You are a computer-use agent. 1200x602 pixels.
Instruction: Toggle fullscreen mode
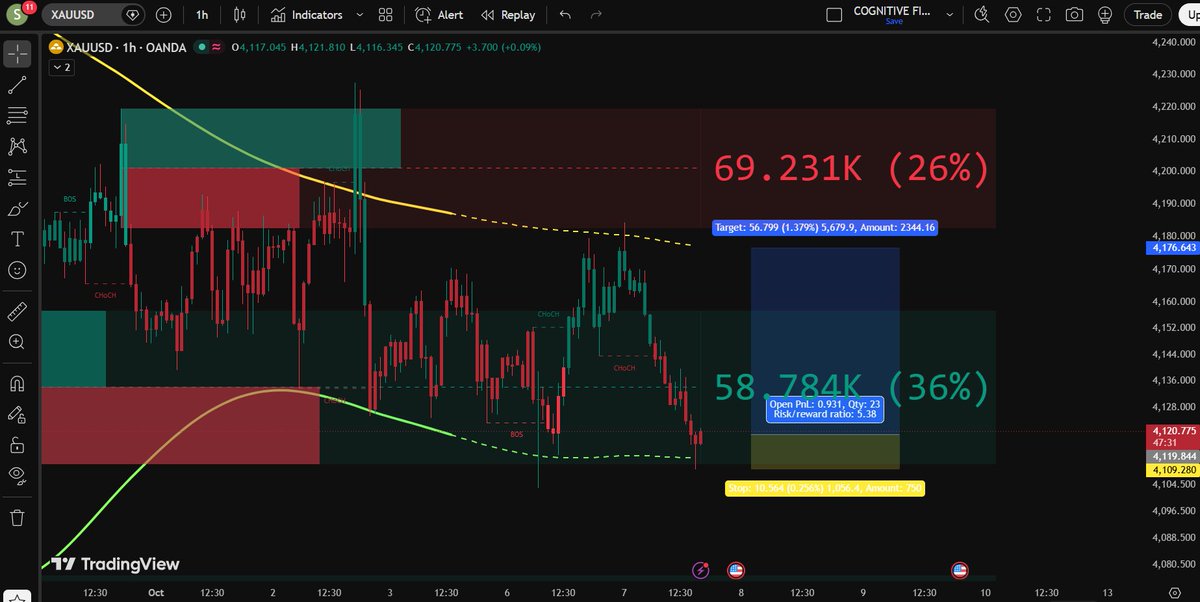(1043, 15)
